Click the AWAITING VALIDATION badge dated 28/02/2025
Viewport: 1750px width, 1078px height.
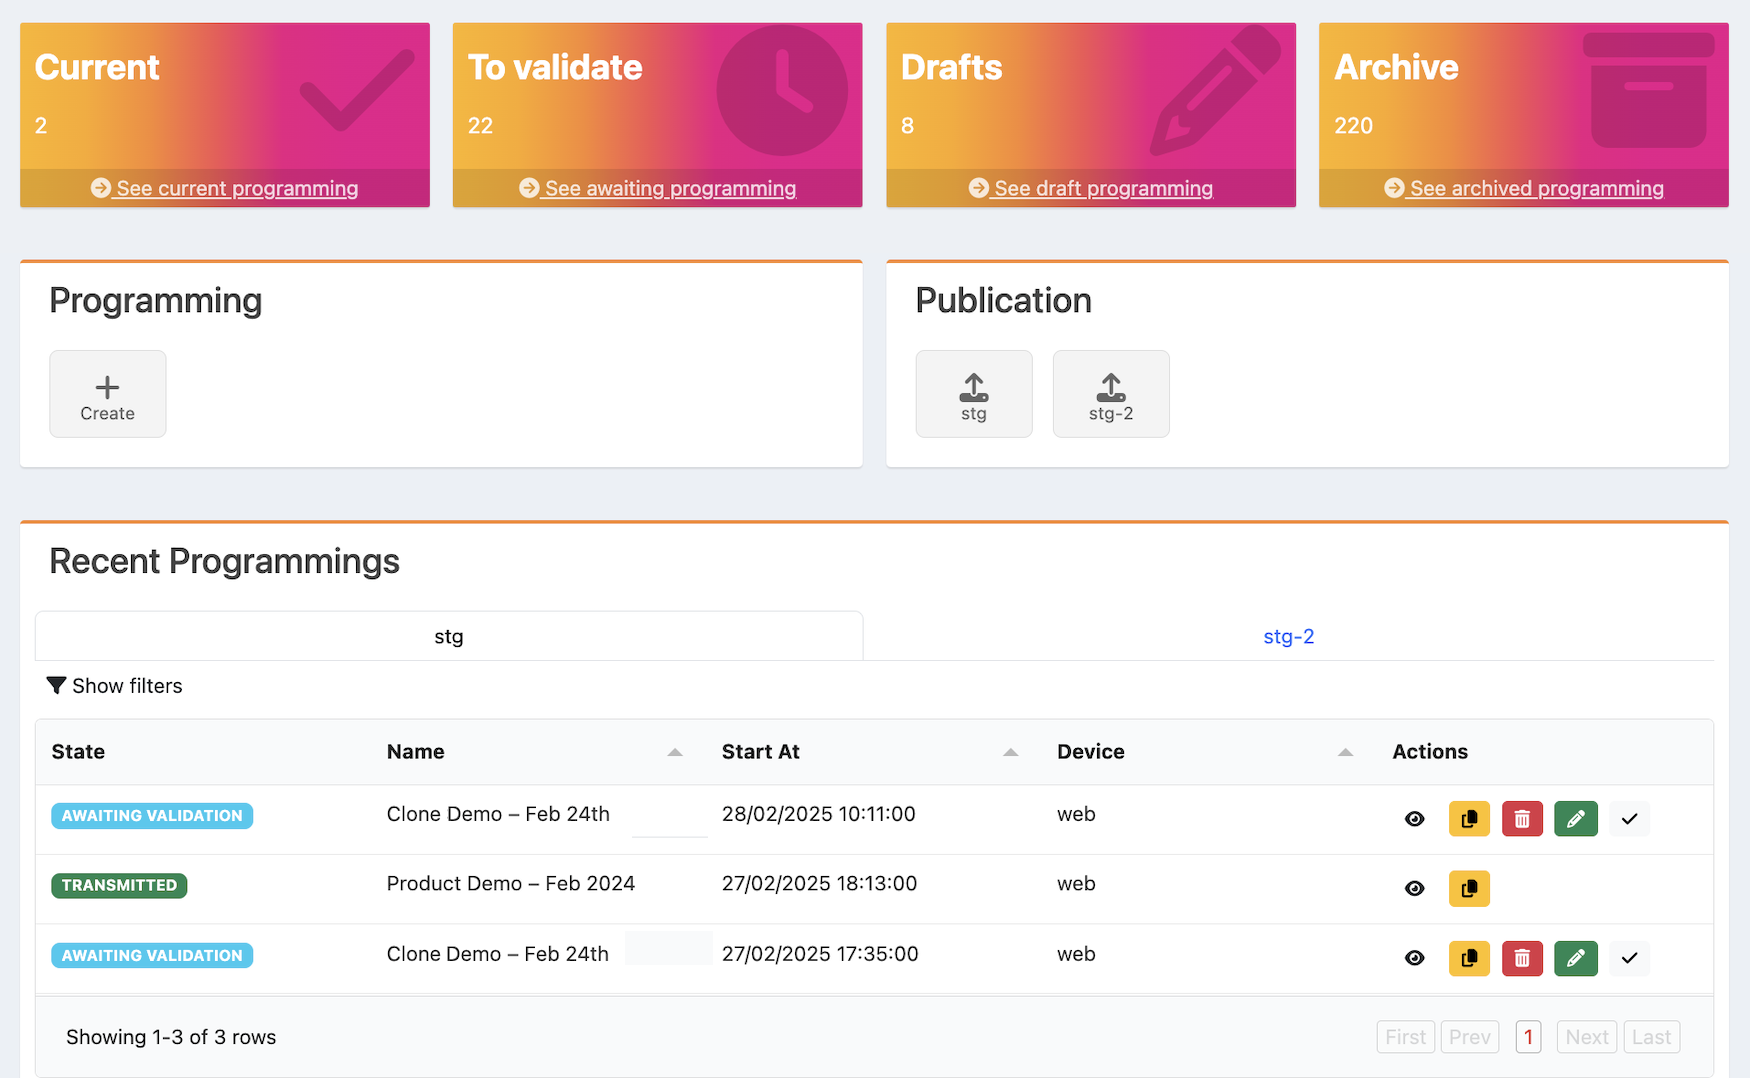tap(152, 815)
